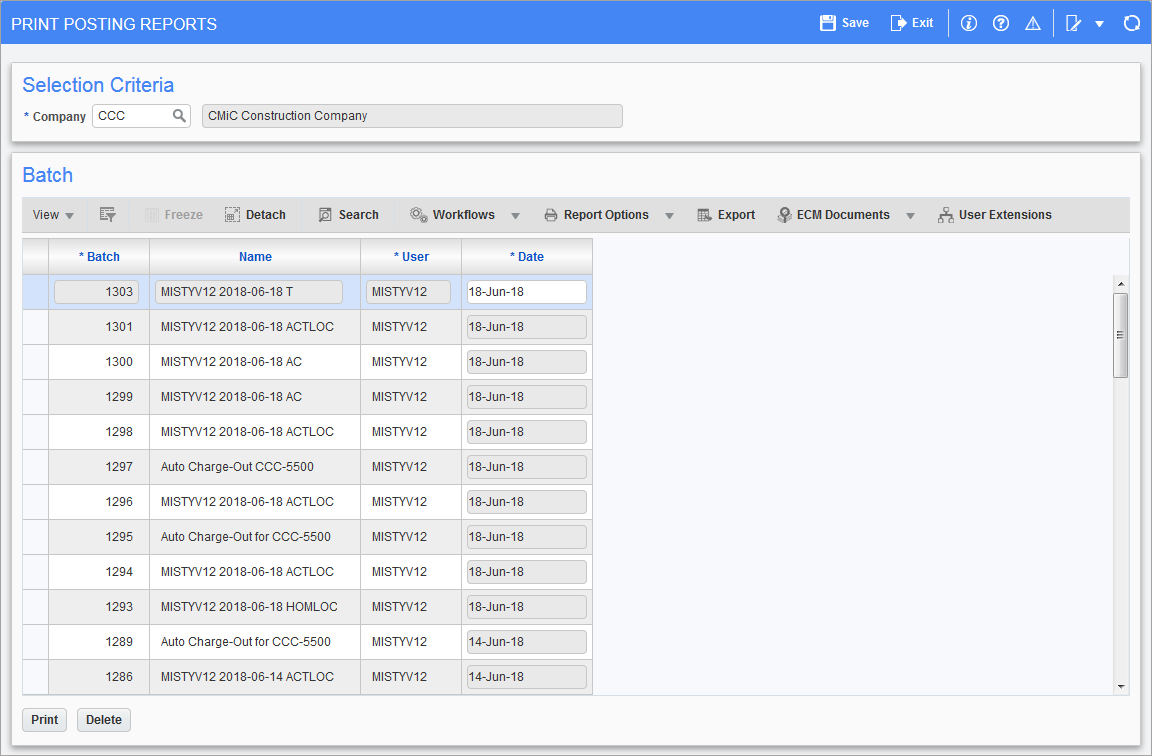The image size is (1152, 756).
Task: Click the warning triangle icon
Action: click(1033, 23)
